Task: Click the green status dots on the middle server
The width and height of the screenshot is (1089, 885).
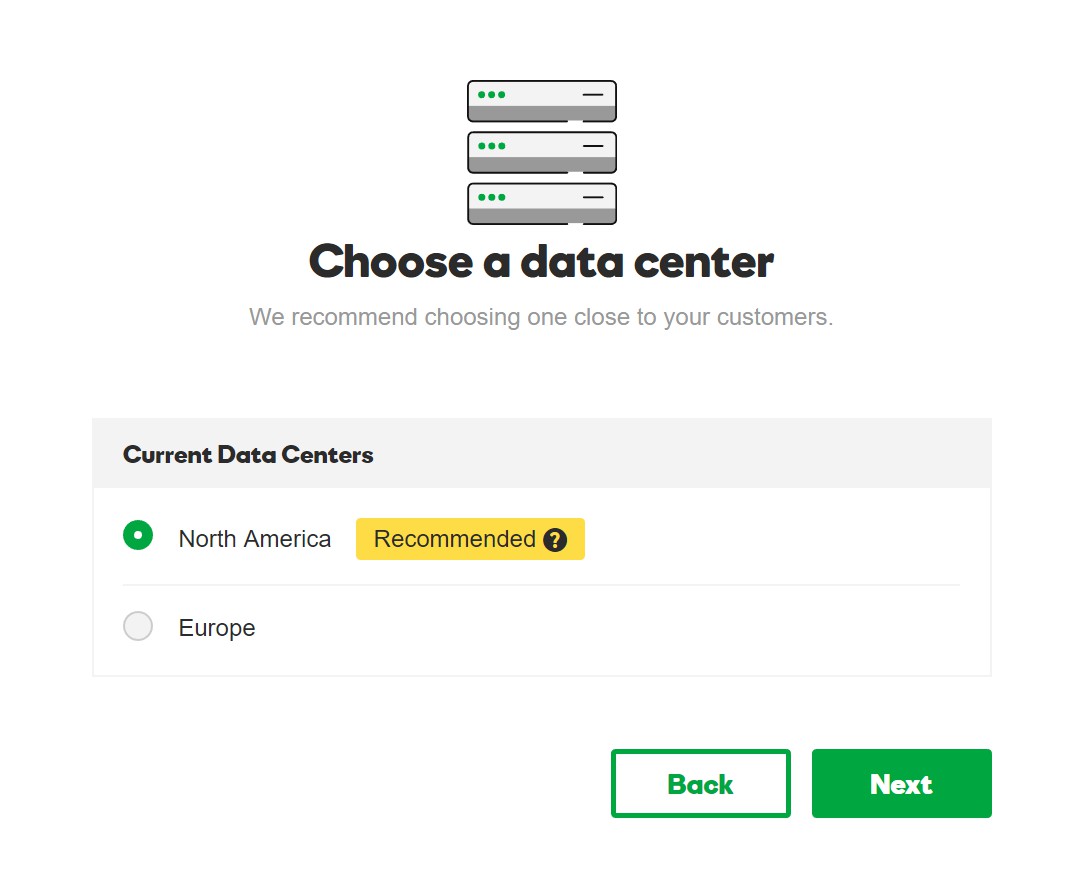Action: coord(492,146)
